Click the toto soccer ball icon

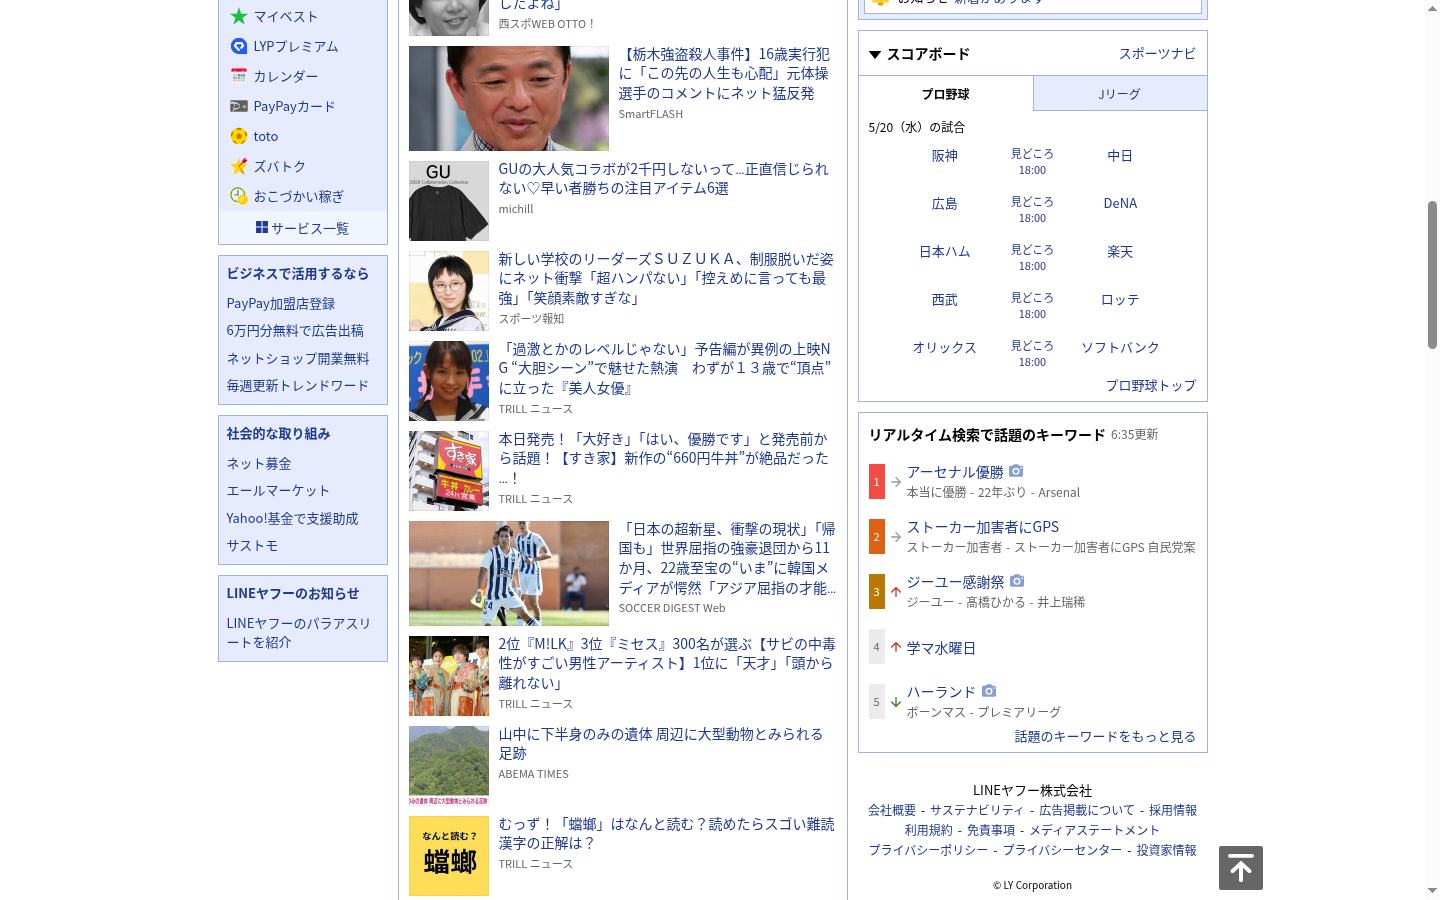click(239, 136)
